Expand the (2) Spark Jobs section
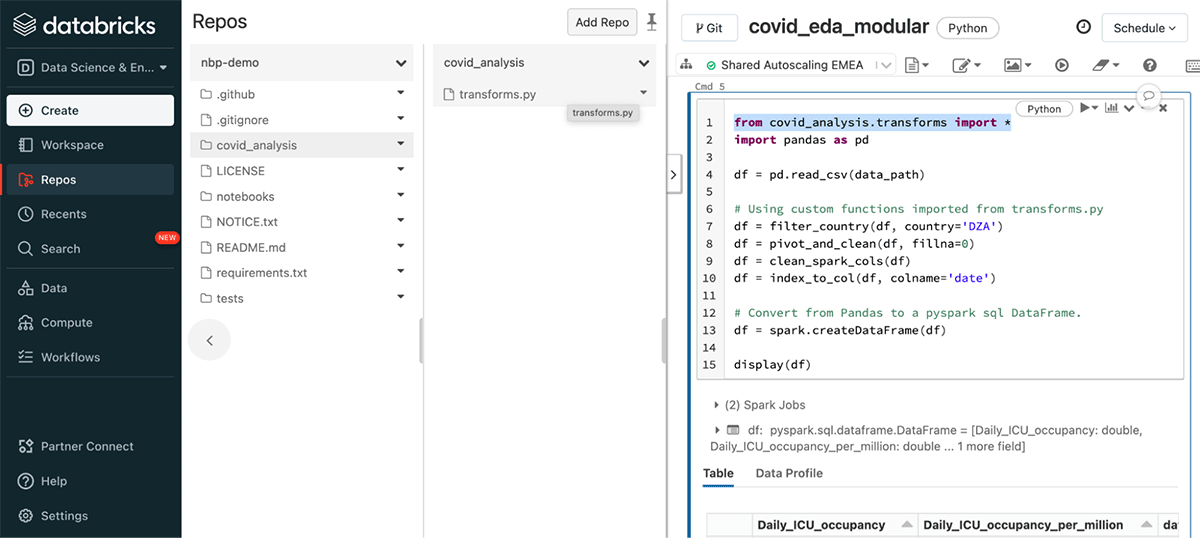1200x538 pixels. (x=717, y=405)
